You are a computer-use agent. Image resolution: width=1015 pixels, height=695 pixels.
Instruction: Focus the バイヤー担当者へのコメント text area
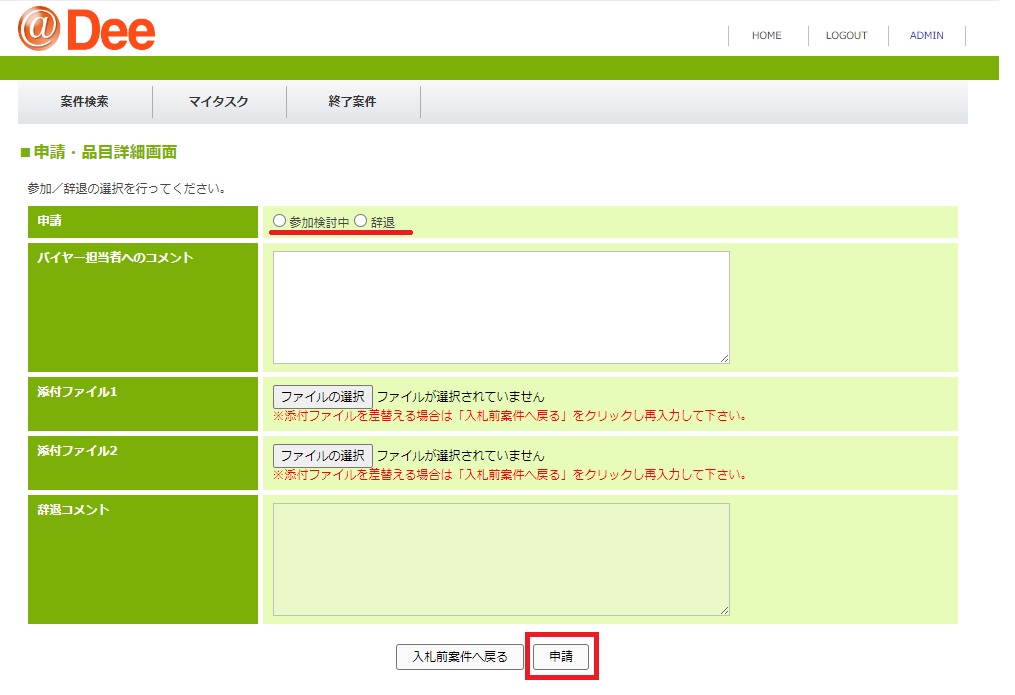tap(501, 307)
